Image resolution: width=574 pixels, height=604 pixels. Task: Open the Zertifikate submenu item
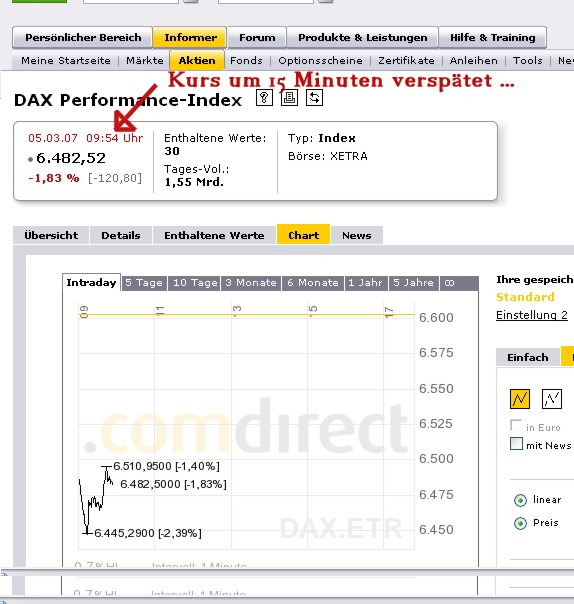(x=406, y=60)
